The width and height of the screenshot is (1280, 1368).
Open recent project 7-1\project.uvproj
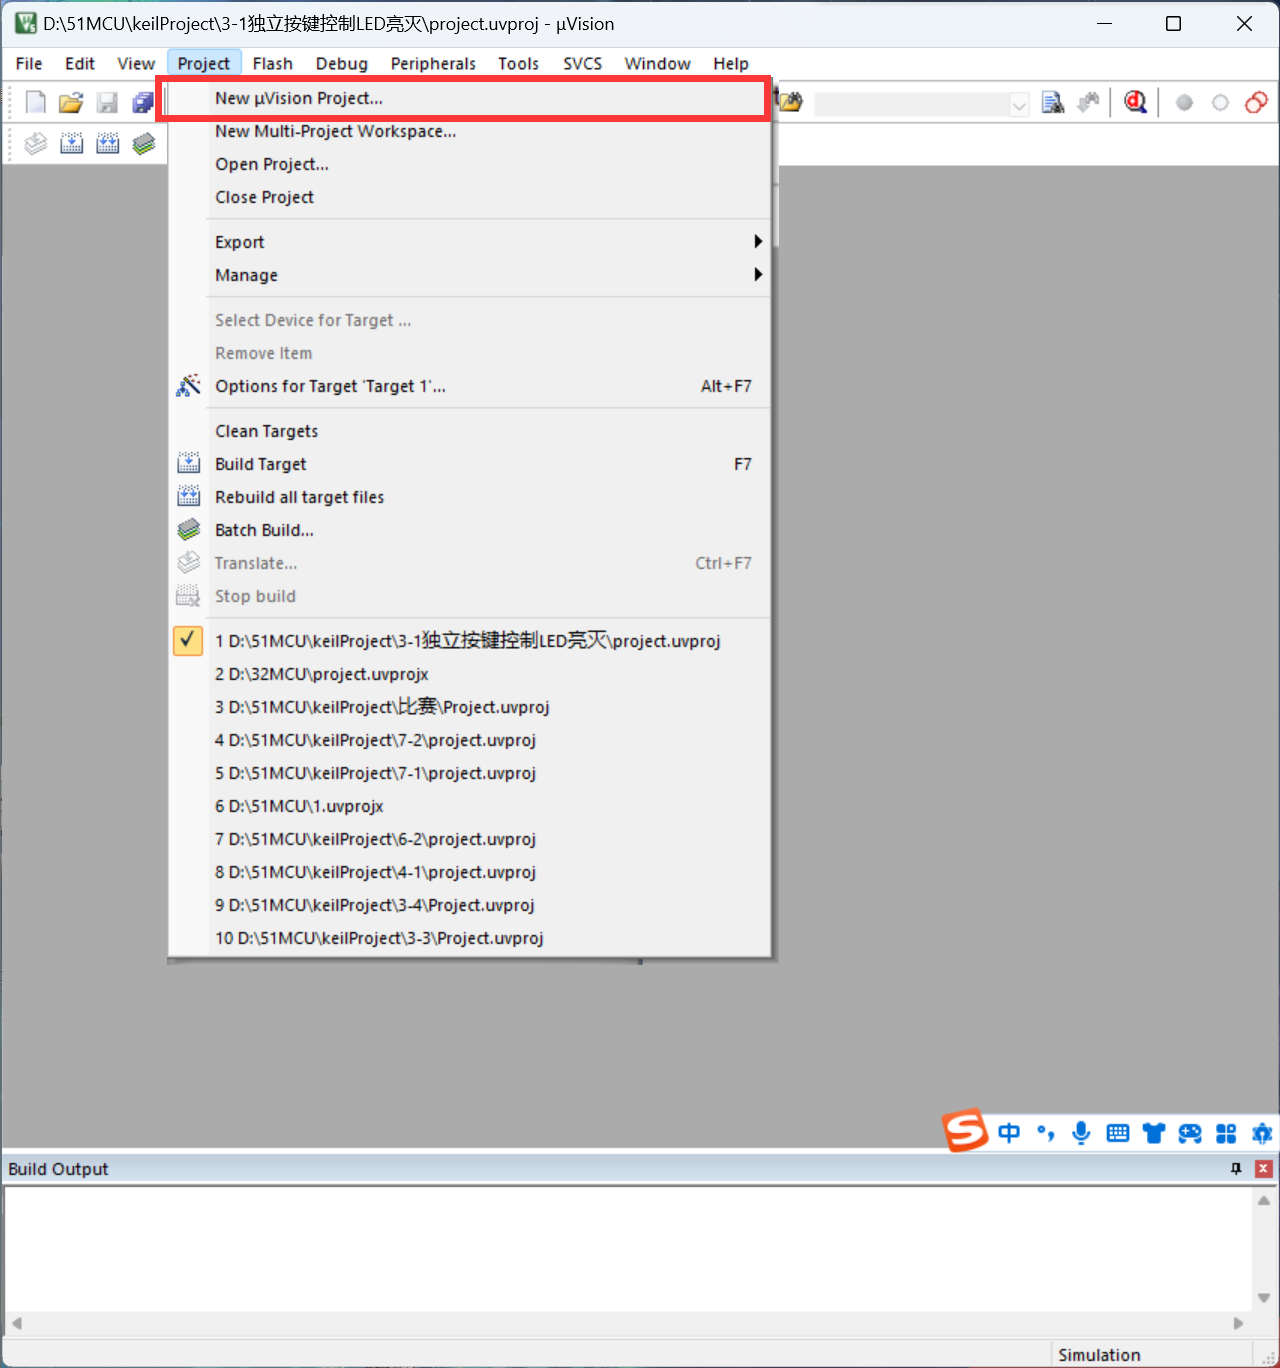(469, 773)
